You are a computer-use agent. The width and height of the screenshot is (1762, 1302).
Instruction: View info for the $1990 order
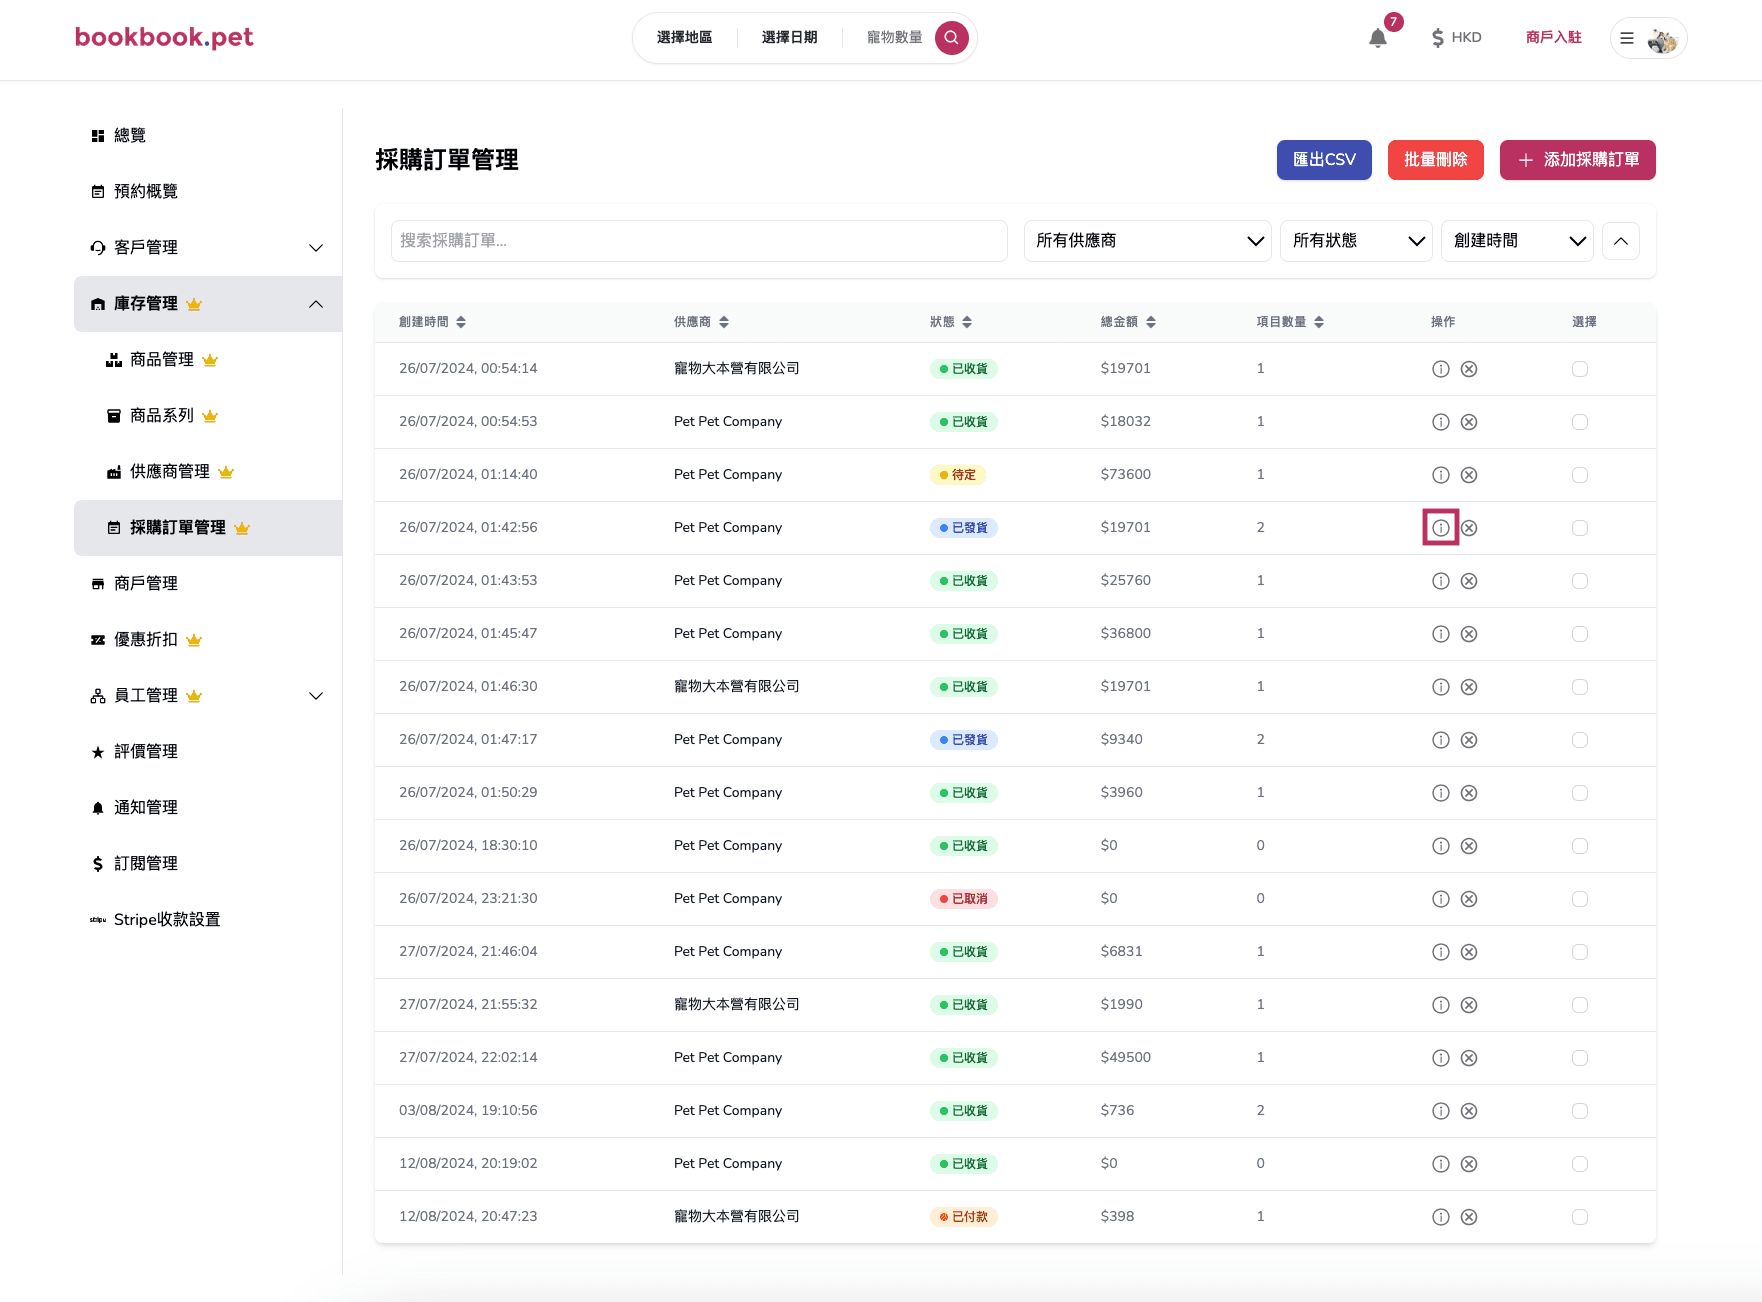pyautogui.click(x=1440, y=1005)
